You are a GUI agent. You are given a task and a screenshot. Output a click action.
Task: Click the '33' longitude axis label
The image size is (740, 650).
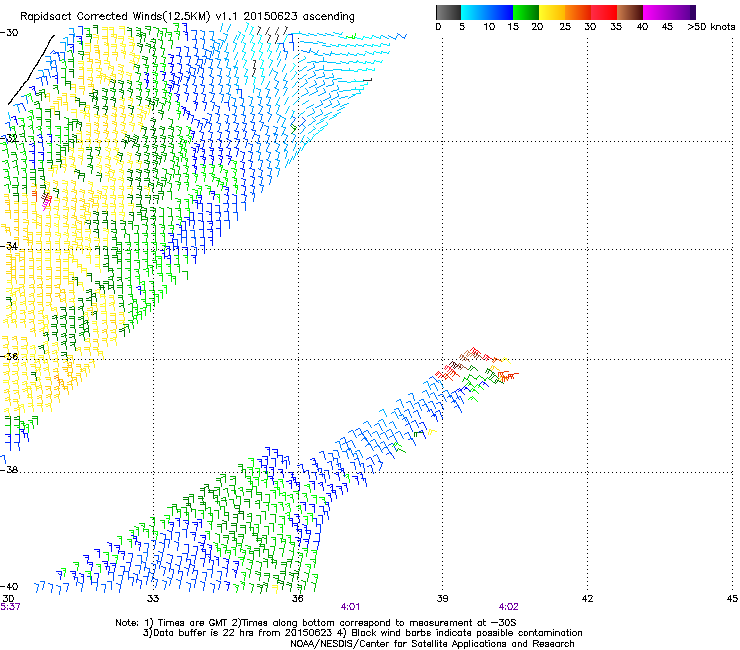153,599
